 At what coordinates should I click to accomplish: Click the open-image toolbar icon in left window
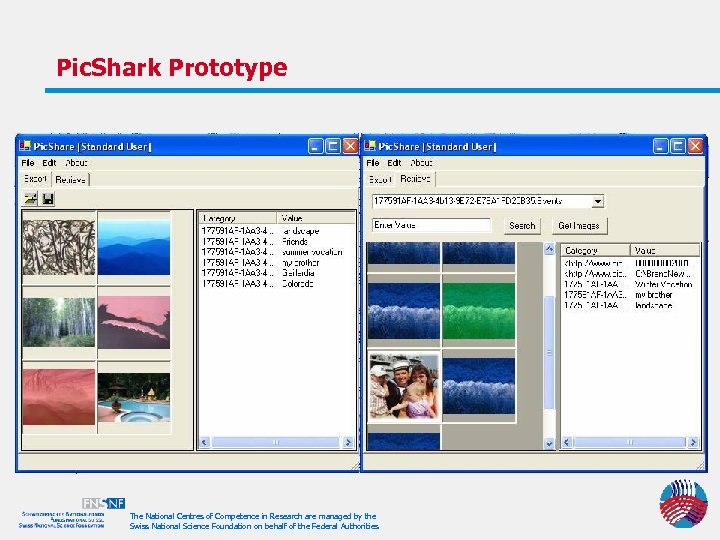coord(30,199)
